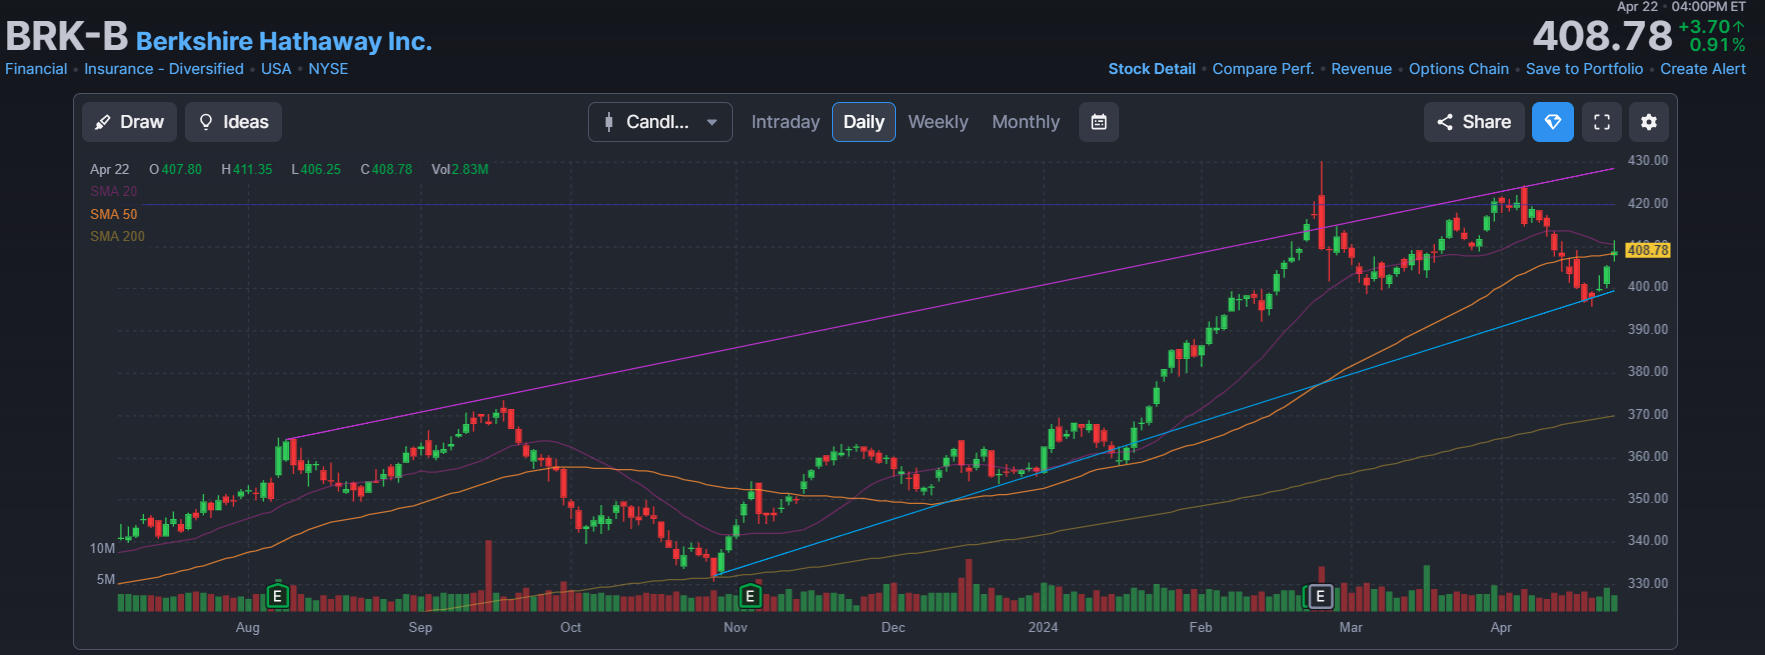Open the Options Chain link
This screenshot has height=655, width=1765.
click(x=1459, y=69)
